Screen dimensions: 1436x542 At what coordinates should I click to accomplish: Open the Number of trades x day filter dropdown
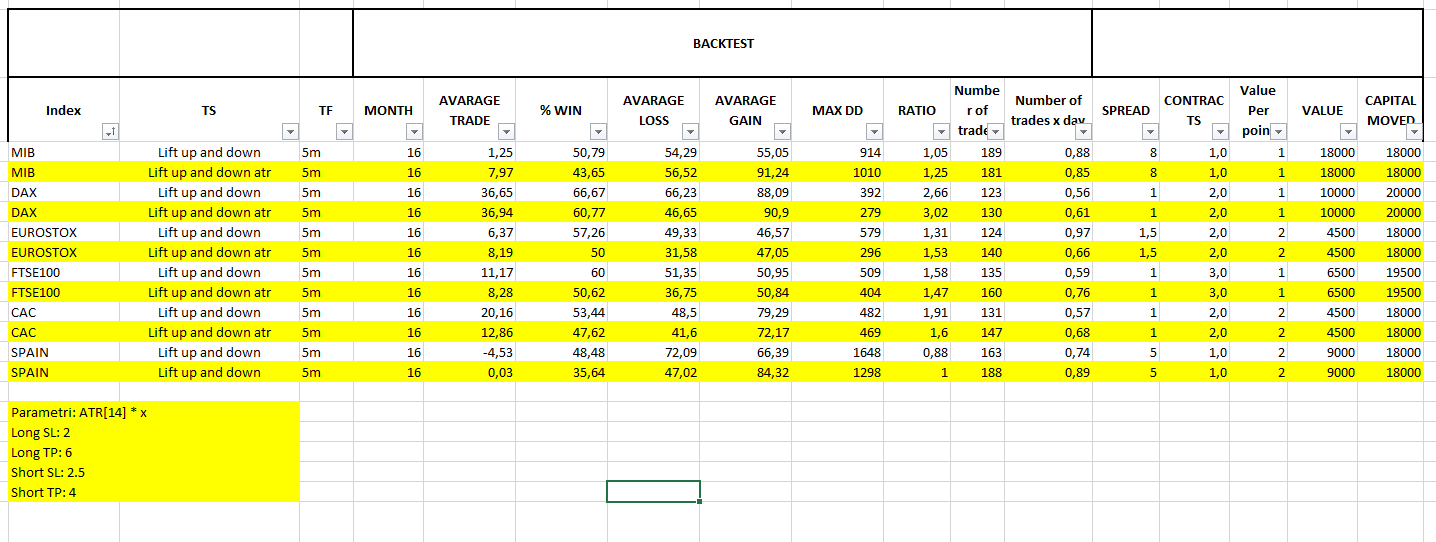(1083, 132)
